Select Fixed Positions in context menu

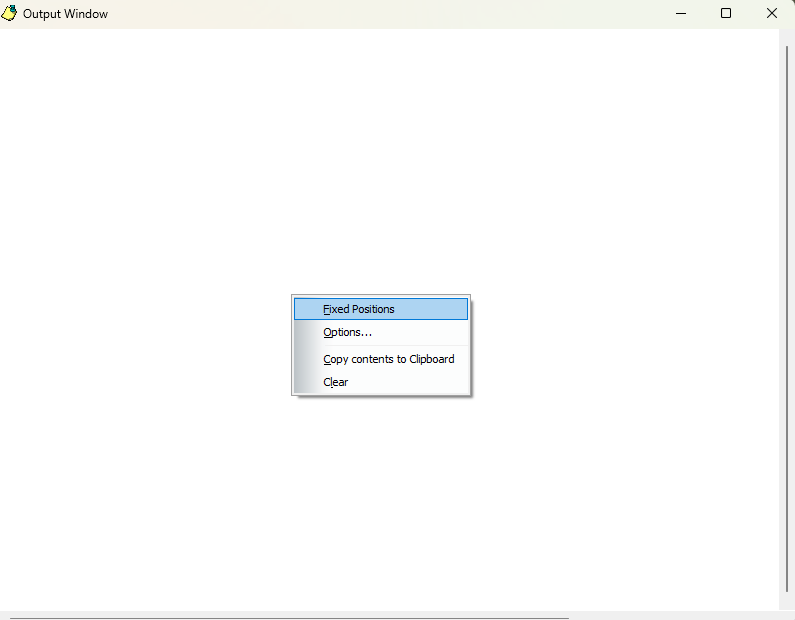coord(381,309)
